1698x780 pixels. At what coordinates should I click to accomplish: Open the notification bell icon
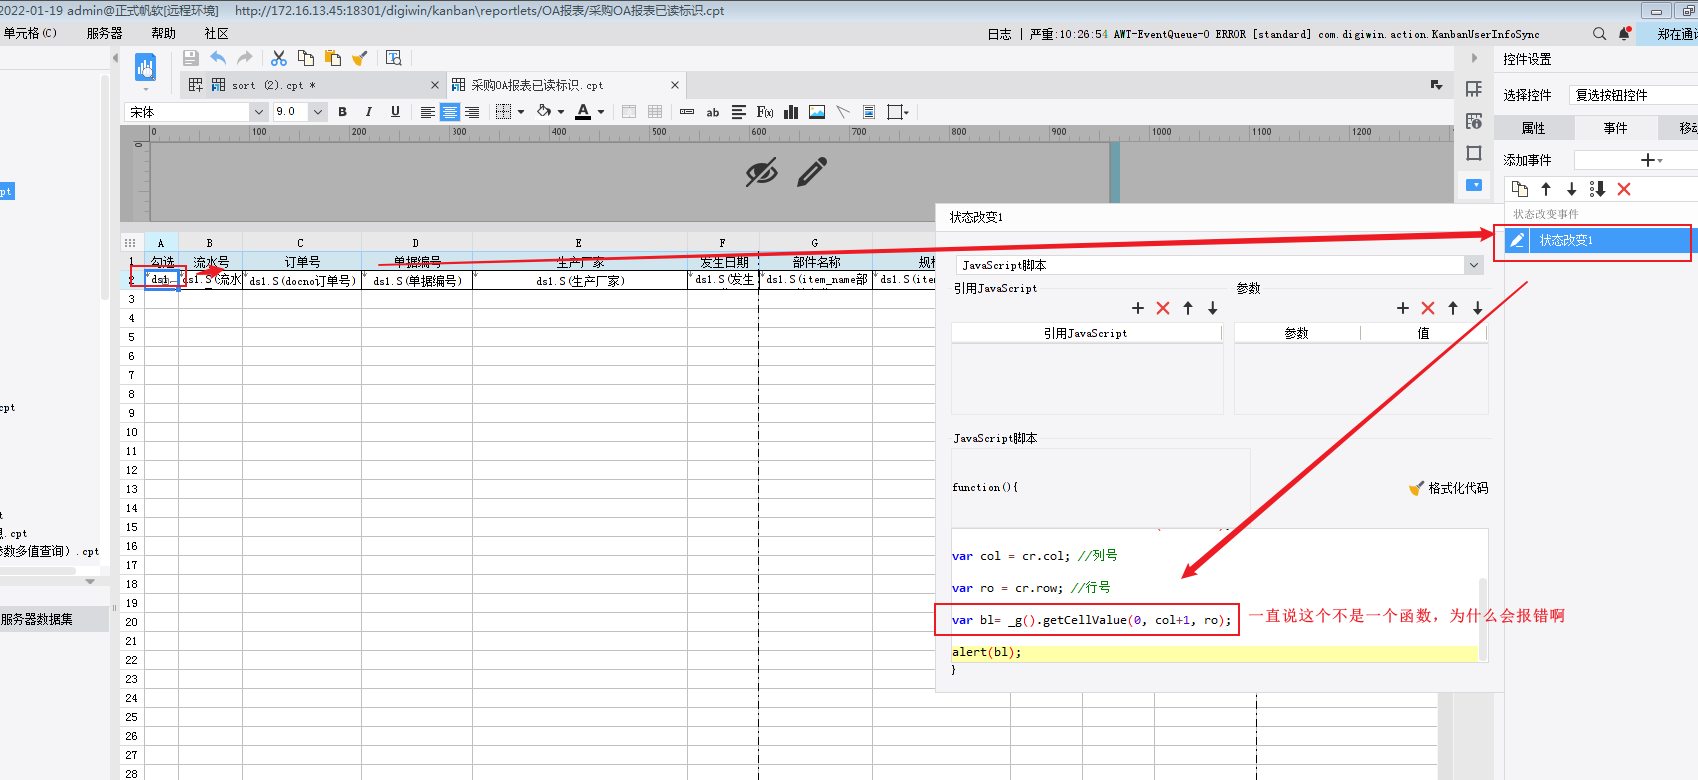coord(1625,33)
